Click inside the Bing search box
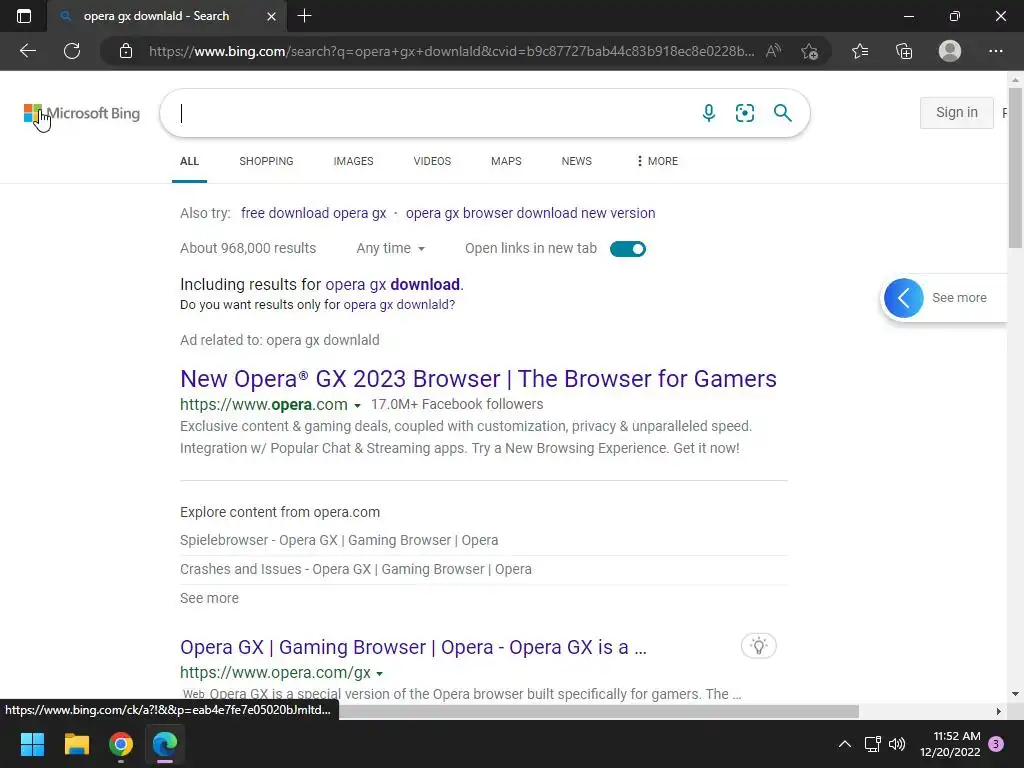The width and height of the screenshot is (1024, 768). coord(431,113)
